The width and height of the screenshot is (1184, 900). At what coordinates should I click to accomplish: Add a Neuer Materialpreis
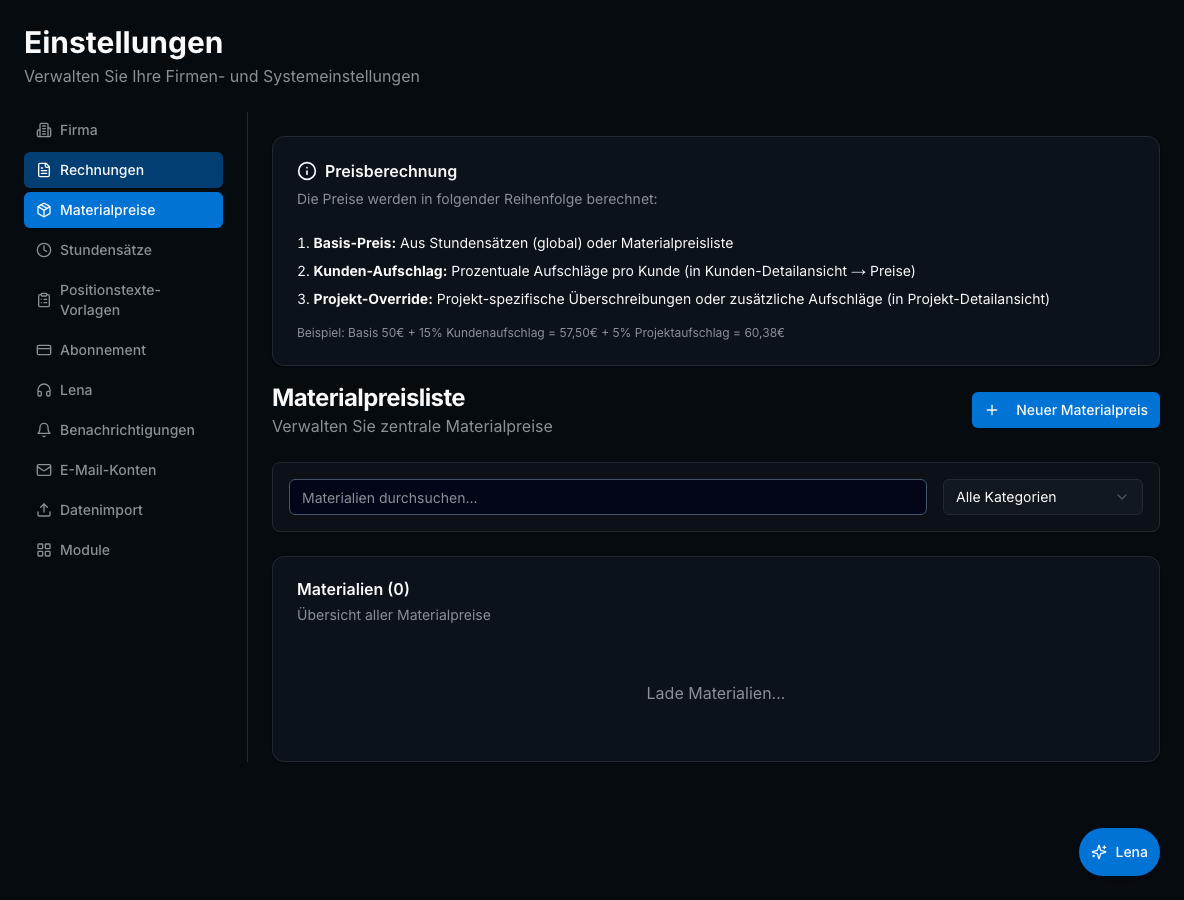[x=1065, y=410]
